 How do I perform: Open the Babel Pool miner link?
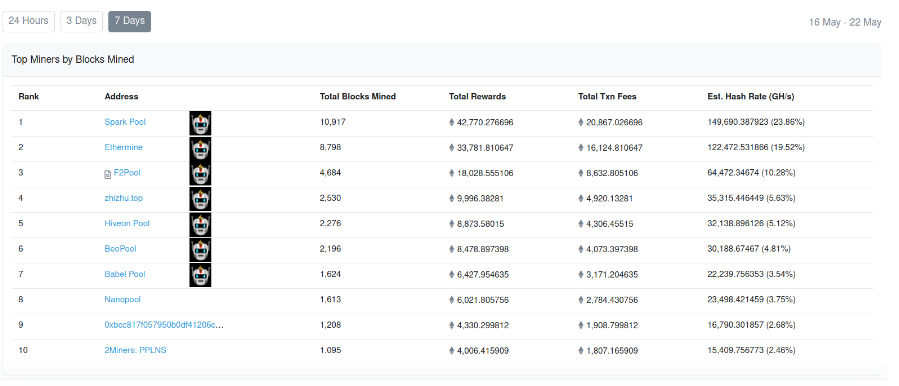(125, 274)
